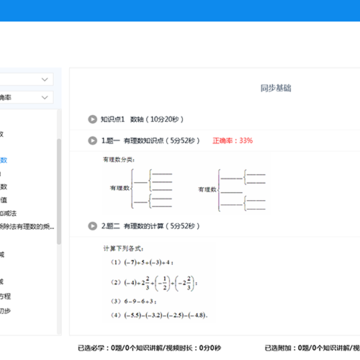Screen dimensions: 360x360
Task: Open the 计算下列各式 problem image
Action: (x=159, y=283)
